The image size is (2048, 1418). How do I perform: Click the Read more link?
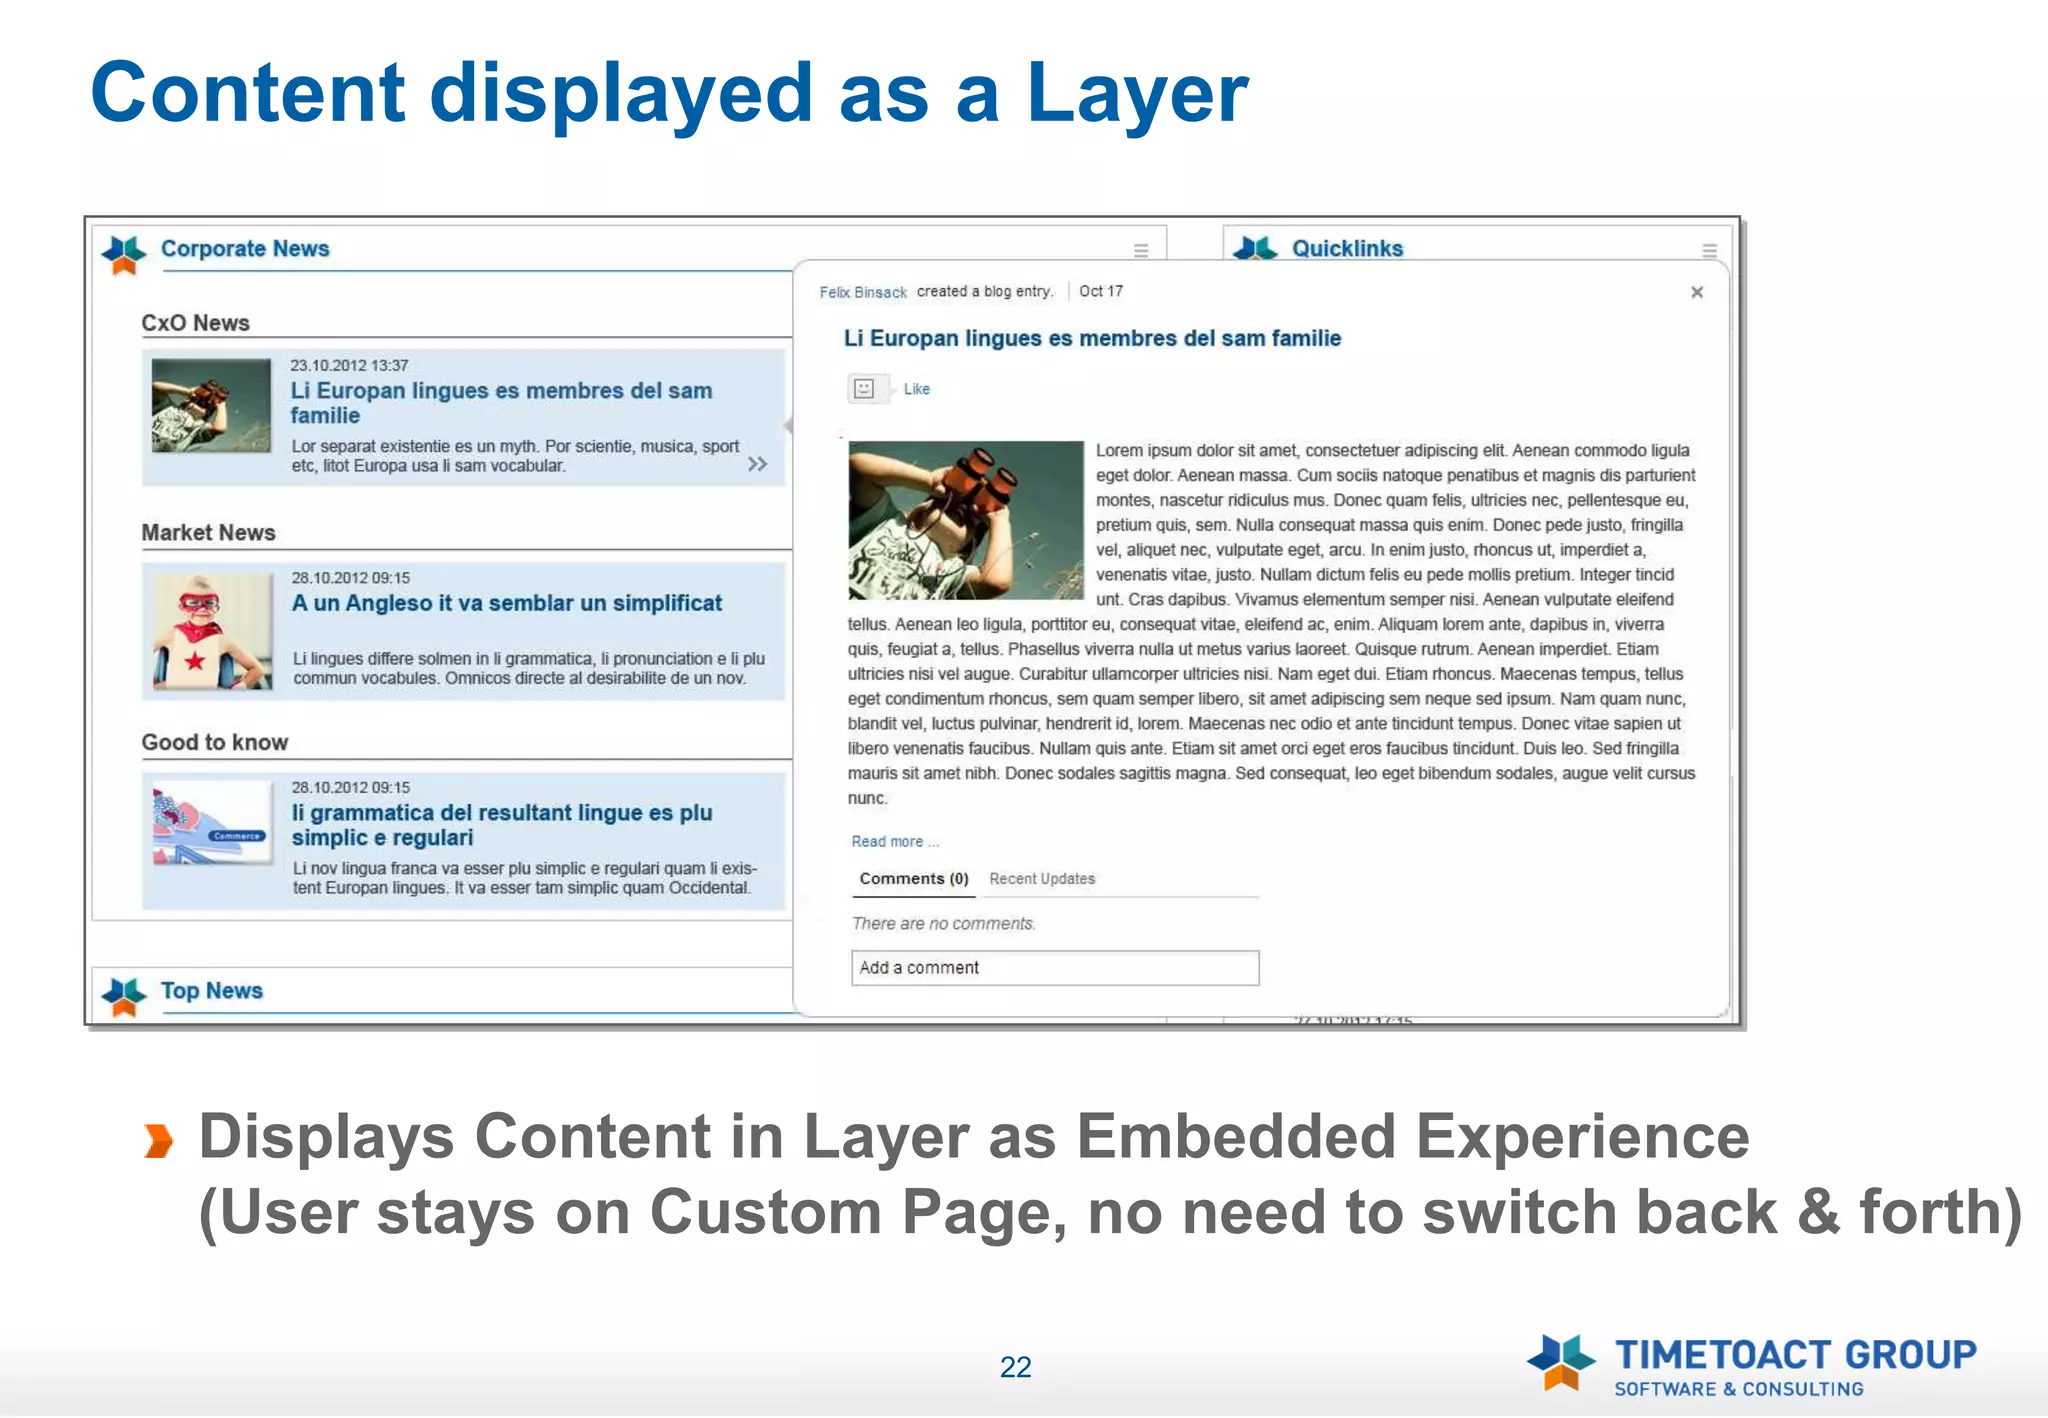(895, 842)
